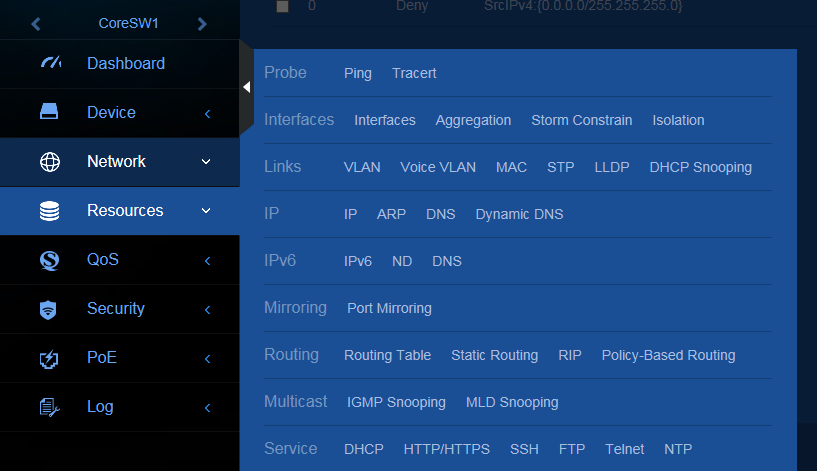Go to previous device with left arrow

point(37,23)
